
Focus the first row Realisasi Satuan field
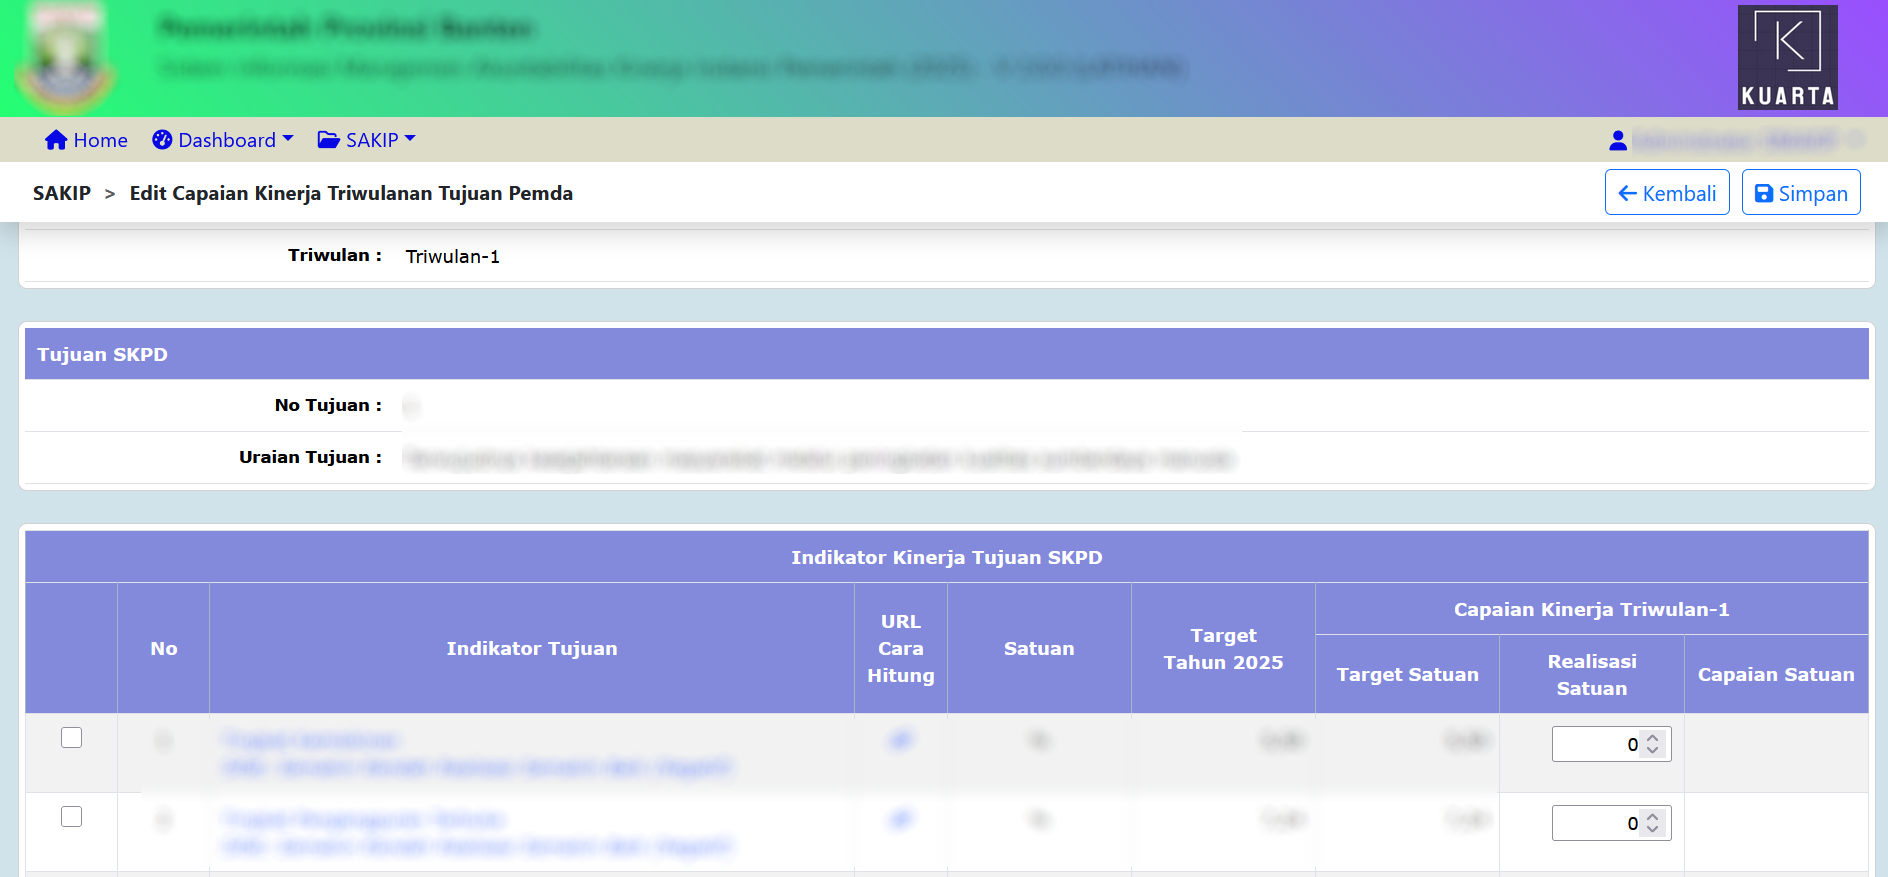click(1596, 744)
